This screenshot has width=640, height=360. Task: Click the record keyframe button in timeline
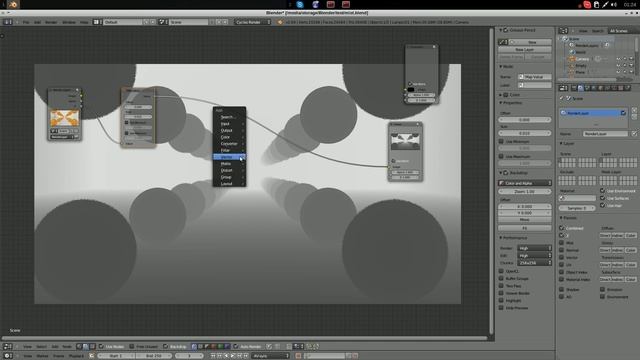pyautogui.click(x=298, y=356)
